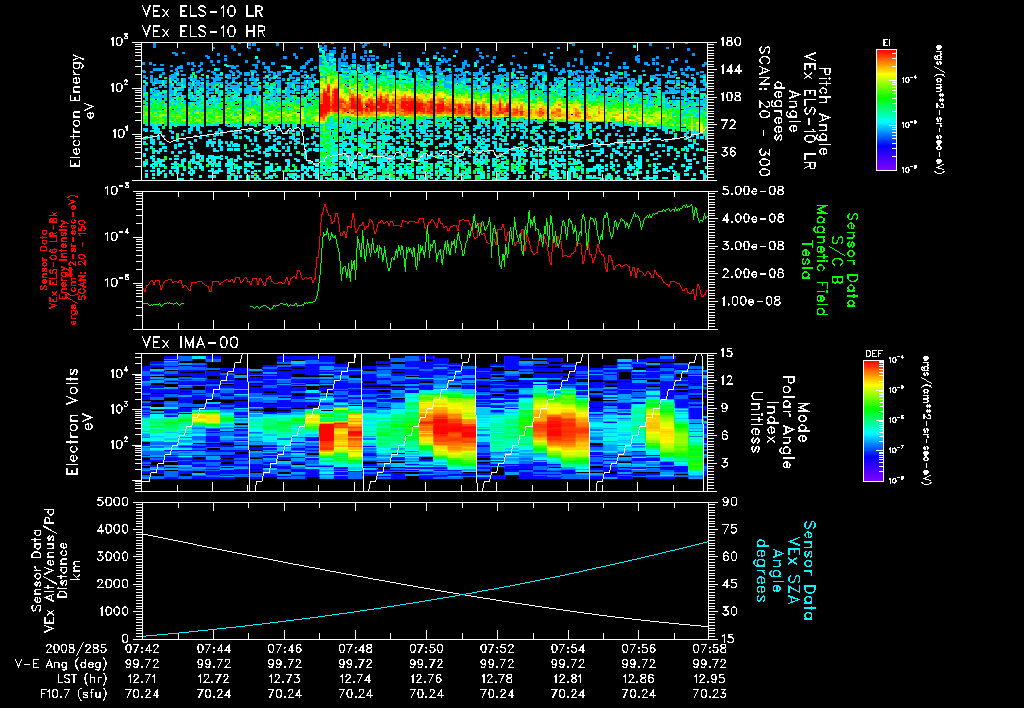Screen dimensions: 1024x708
Task: Click the '2008/285' date label
Action: [x=76, y=649]
